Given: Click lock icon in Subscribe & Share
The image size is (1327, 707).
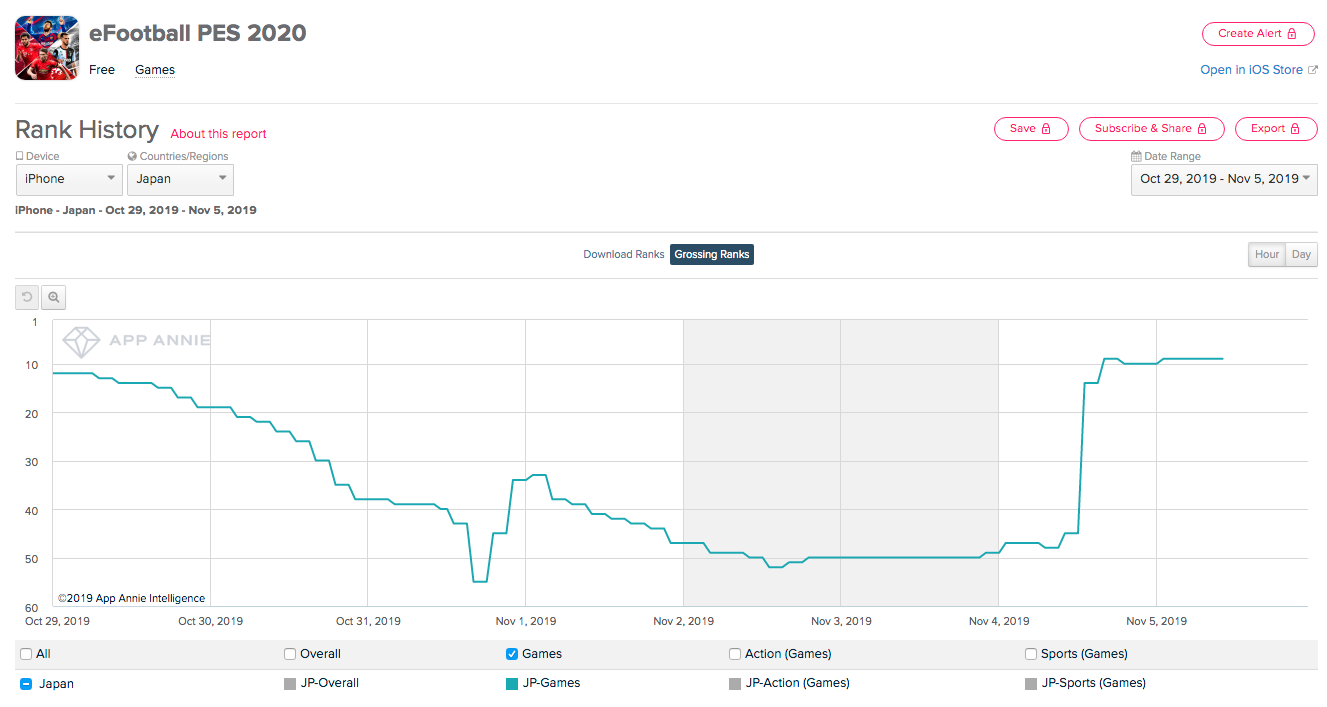Looking at the screenshot, I should click(x=1203, y=128).
